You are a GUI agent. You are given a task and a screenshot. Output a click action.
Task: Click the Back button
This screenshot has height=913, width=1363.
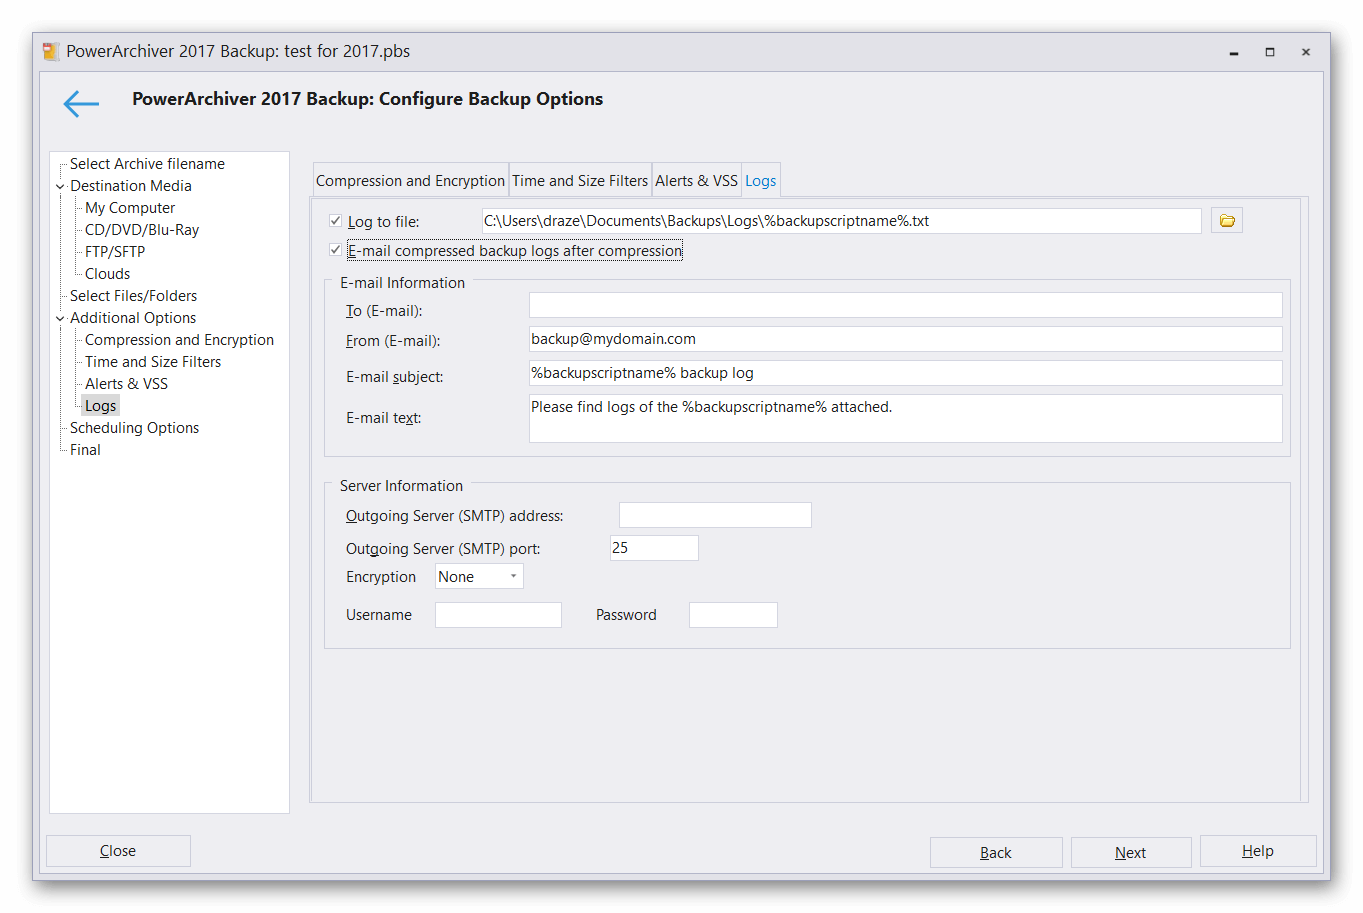point(995,852)
